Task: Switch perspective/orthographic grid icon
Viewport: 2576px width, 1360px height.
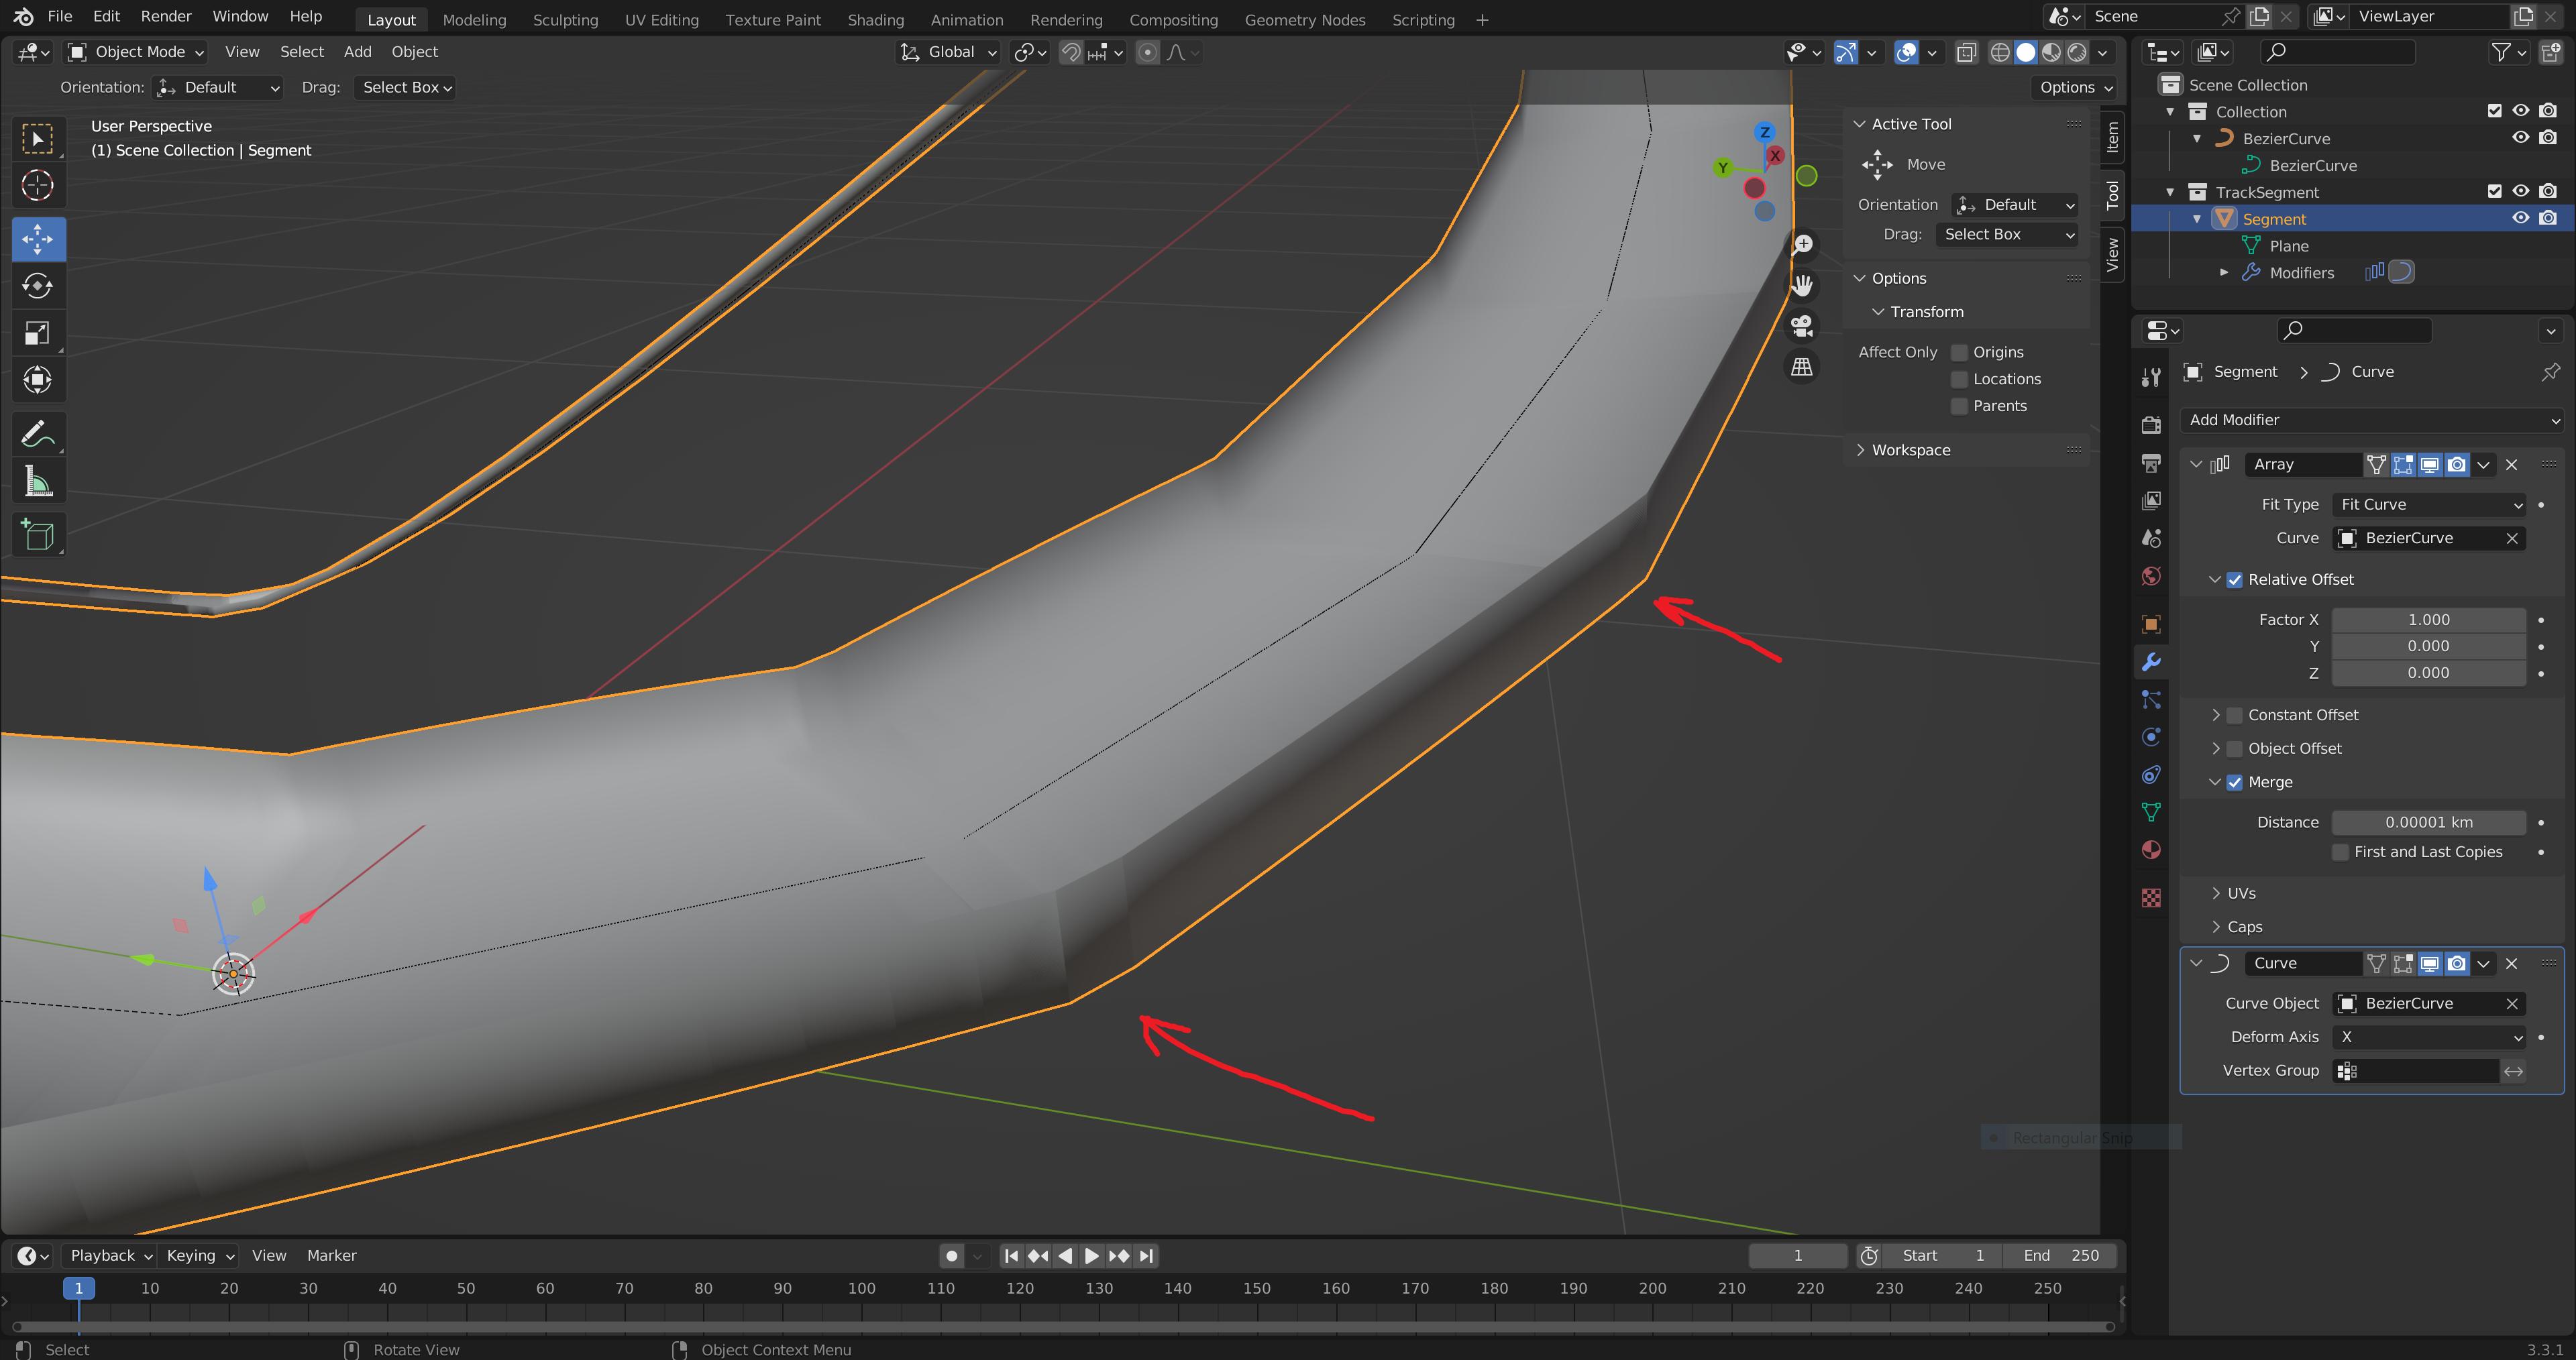Action: 1803,367
